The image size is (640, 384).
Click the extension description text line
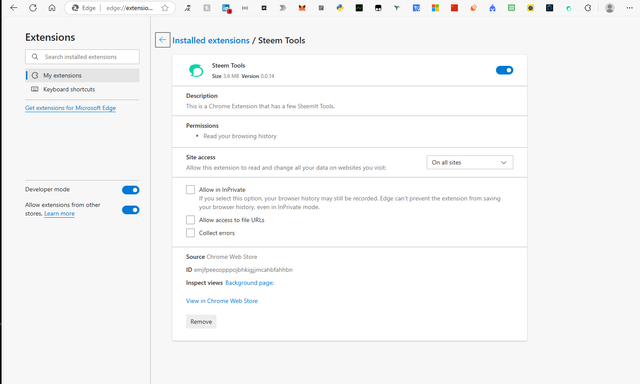click(x=260, y=106)
